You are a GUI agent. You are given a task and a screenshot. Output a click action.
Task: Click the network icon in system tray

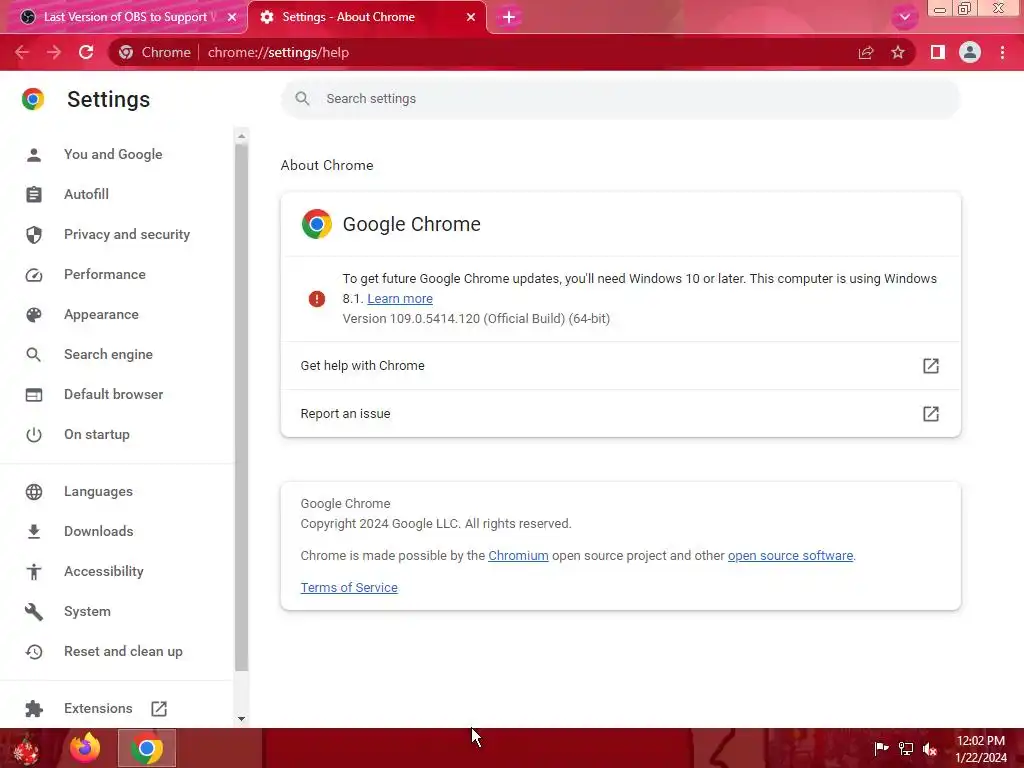tap(906, 748)
